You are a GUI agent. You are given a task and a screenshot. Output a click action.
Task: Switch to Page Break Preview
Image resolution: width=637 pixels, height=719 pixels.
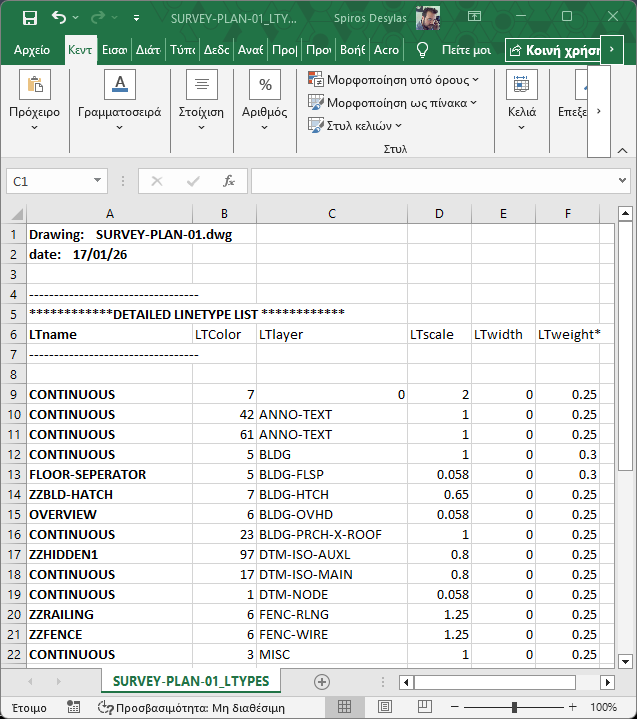(425, 707)
